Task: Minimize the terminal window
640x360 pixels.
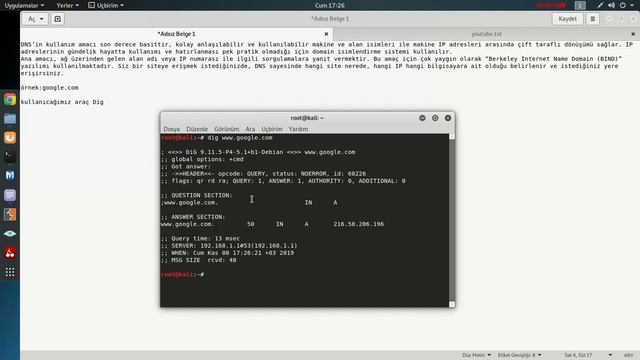Action: [422, 118]
